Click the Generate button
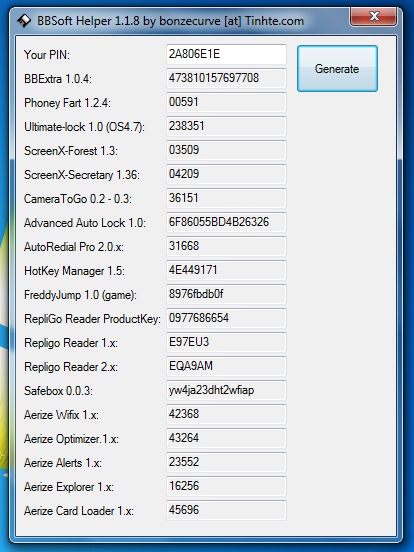 point(337,69)
